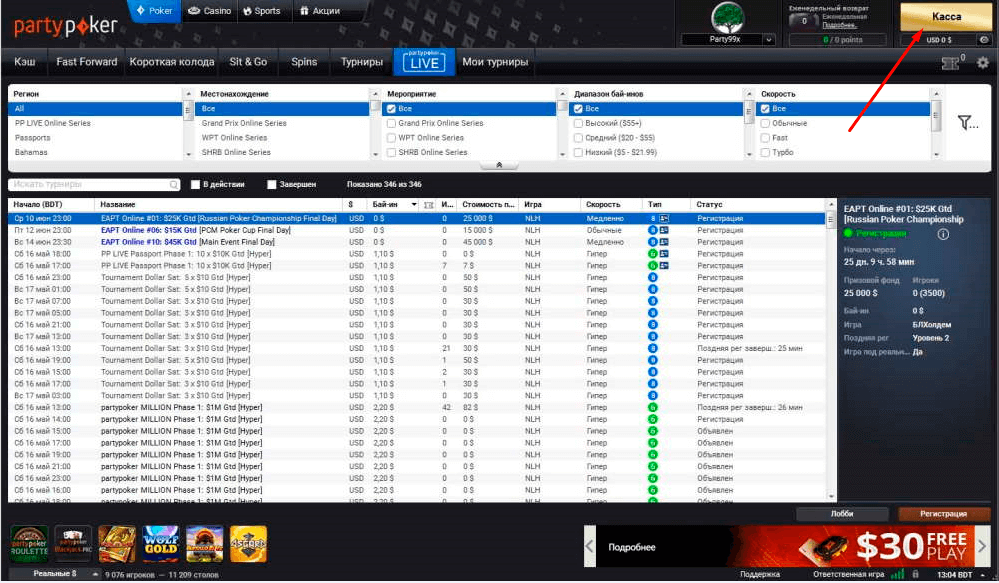Launch the Blackjack Pro game icon
The image size is (999, 583).
click(x=73, y=543)
